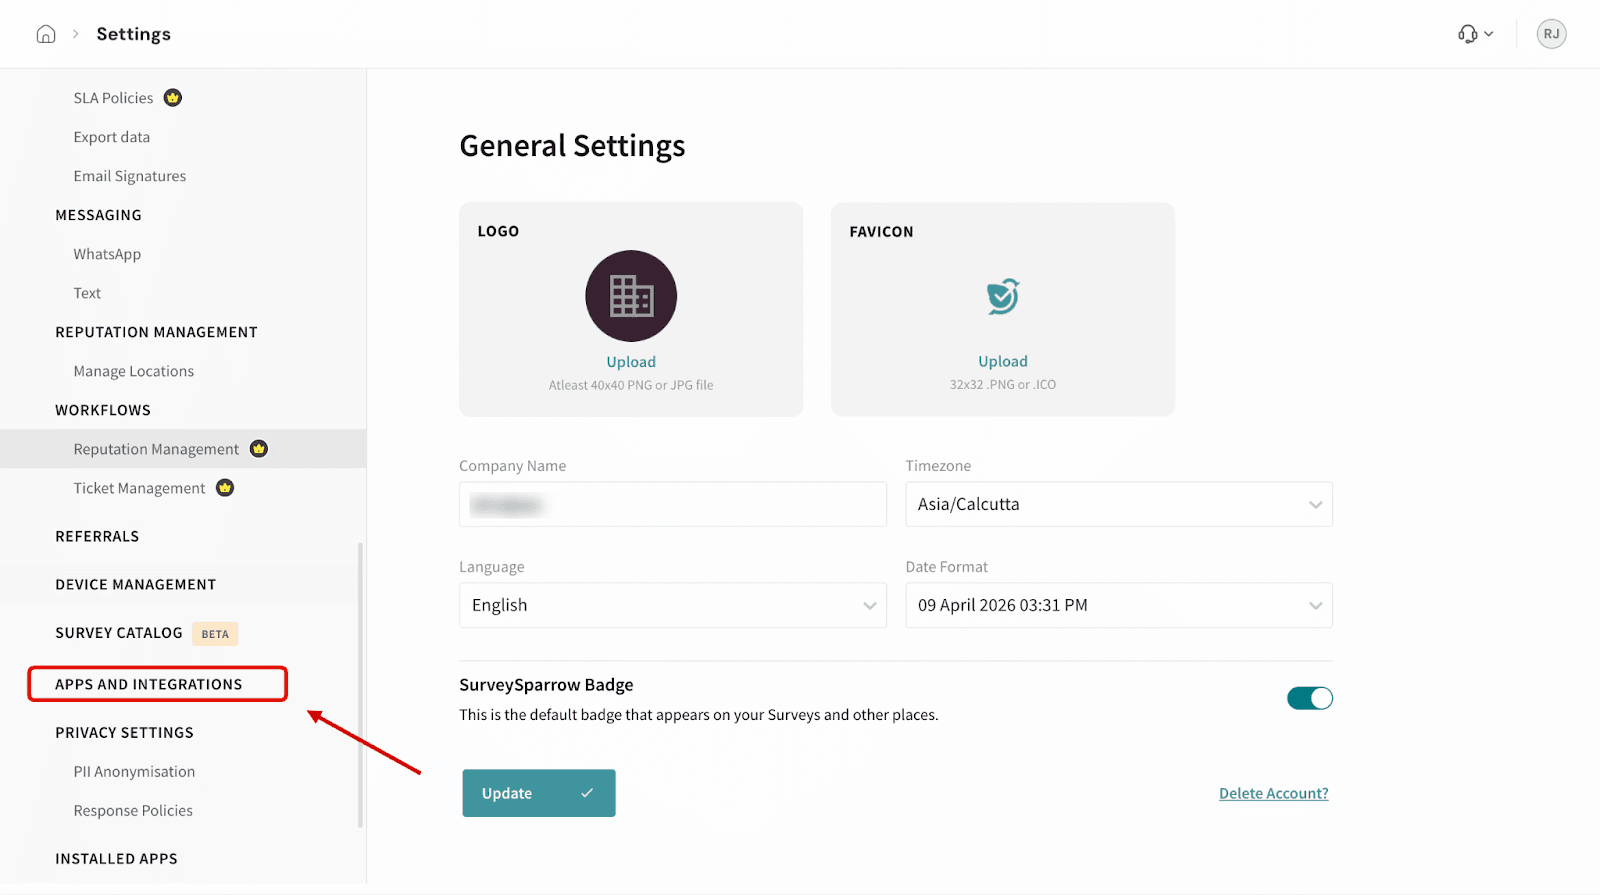The width and height of the screenshot is (1600, 895).
Task: Click the BETA badge near Survey Catalog
Action: pyautogui.click(x=215, y=634)
